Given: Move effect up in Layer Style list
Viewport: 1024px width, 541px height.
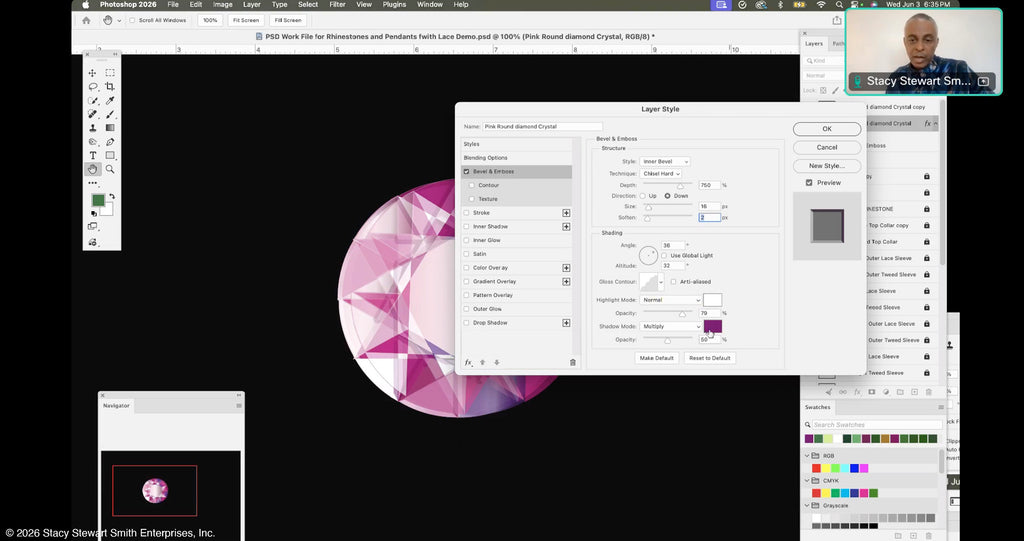Looking at the screenshot, I should pyautogui.click(x=483, y=362).
